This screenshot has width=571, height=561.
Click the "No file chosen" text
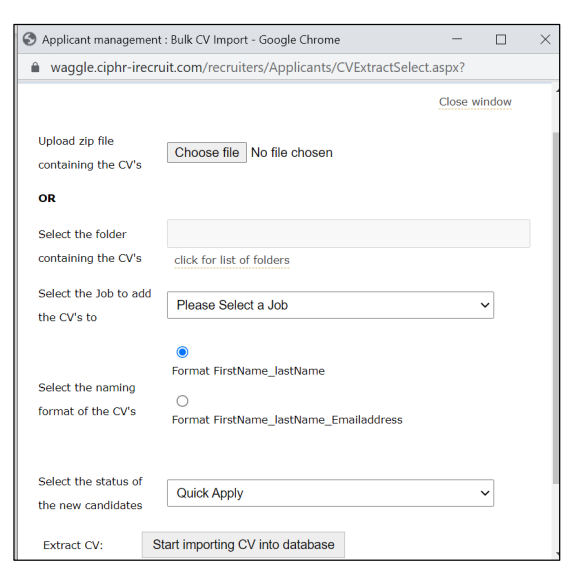click(292, 153)
